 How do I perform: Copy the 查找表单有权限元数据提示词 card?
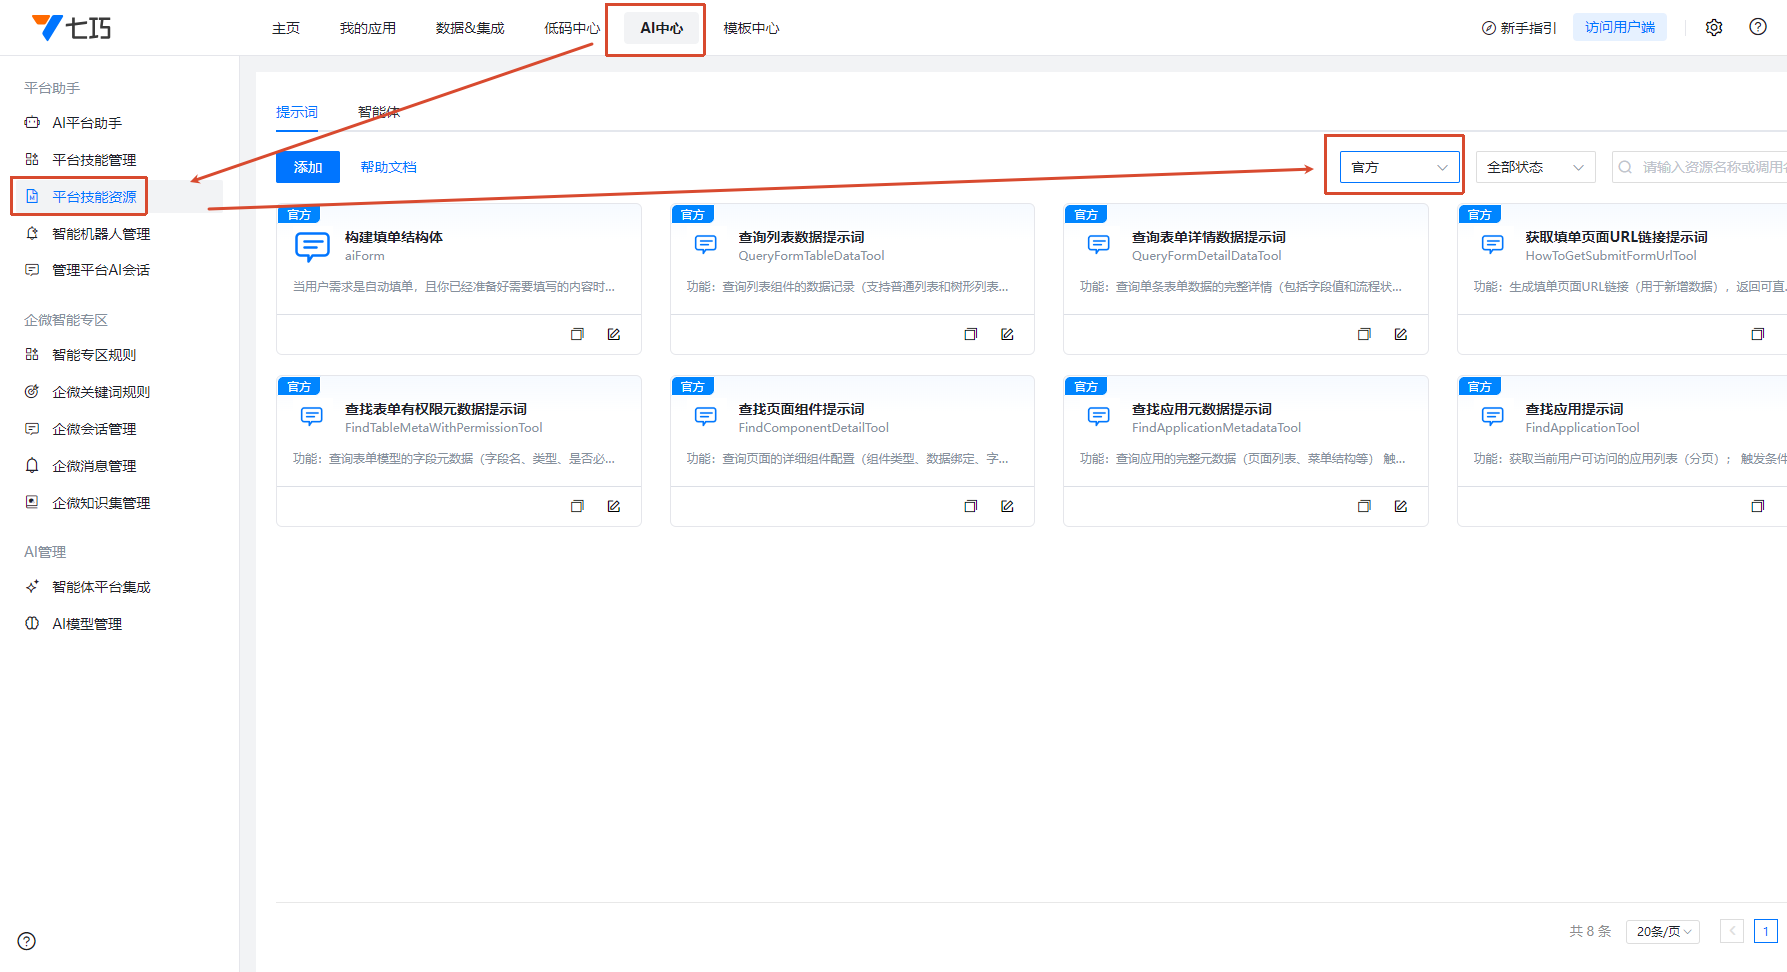[x=577, y=506]
